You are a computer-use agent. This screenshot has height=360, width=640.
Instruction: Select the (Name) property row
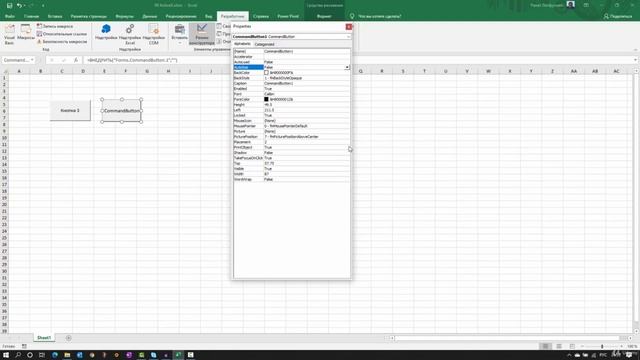pos(291,51)
